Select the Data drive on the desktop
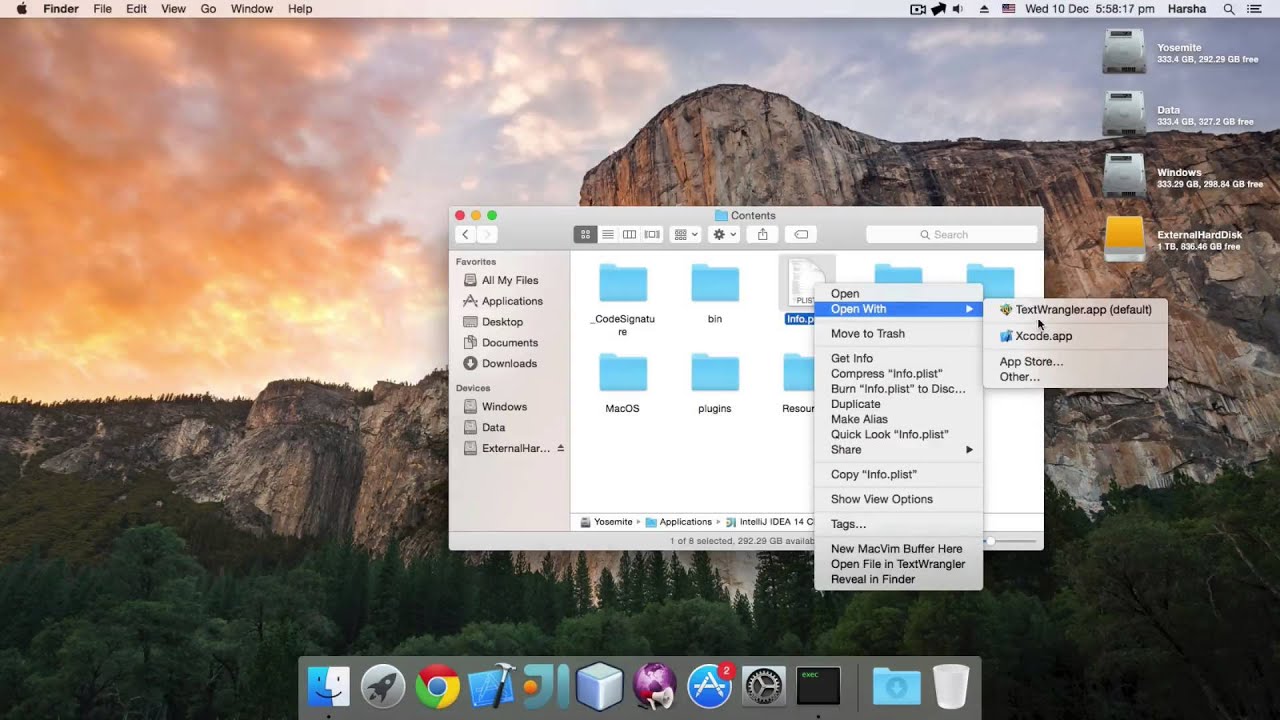1280x720 pixels. 1124,114
